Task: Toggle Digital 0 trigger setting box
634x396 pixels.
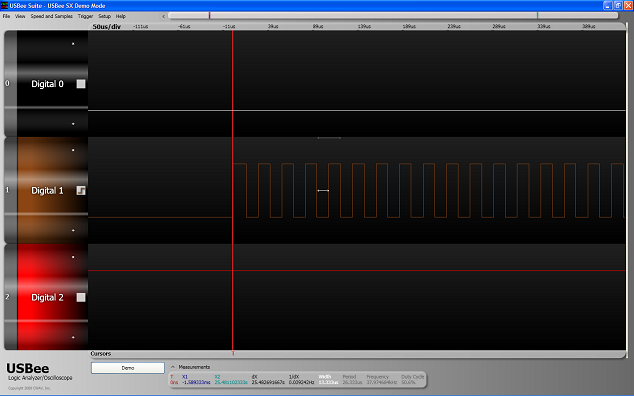Action: [x=81, y=84]
